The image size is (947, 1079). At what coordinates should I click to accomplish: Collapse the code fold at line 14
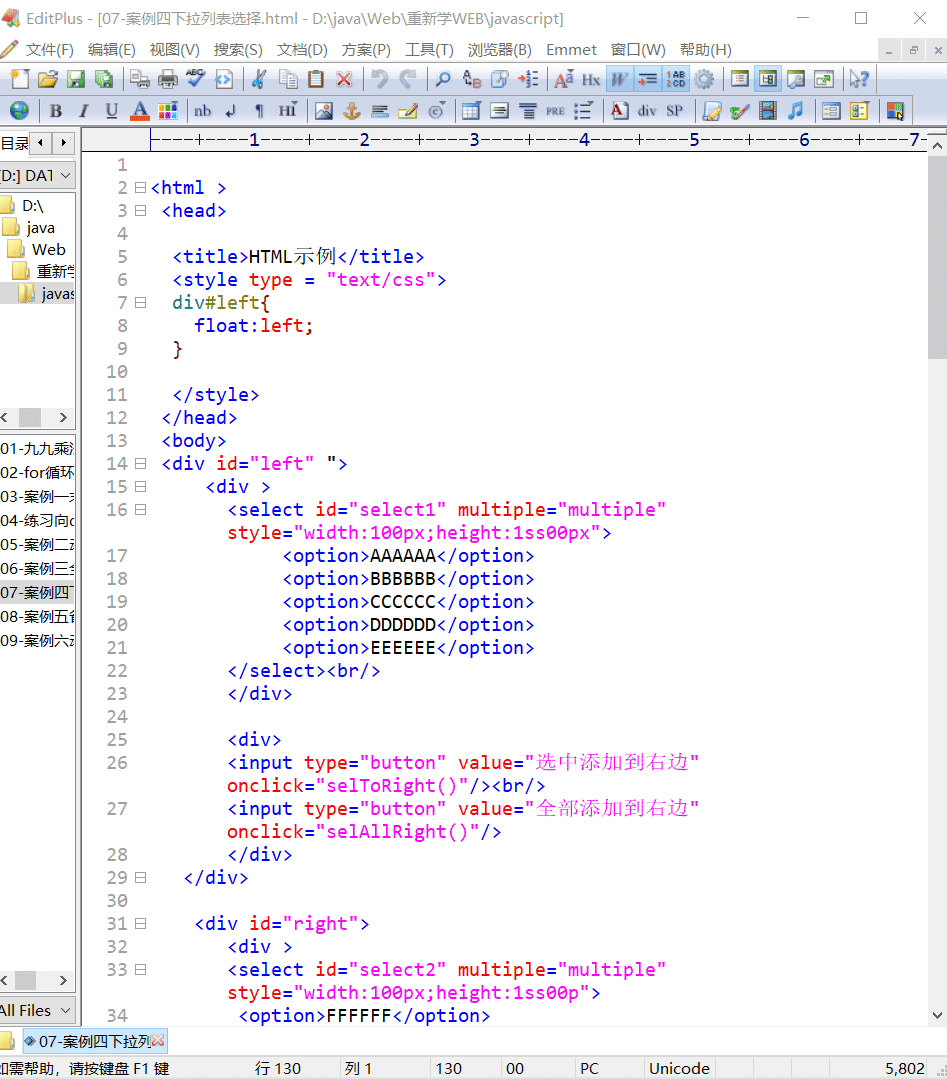(x=140, y=463)
